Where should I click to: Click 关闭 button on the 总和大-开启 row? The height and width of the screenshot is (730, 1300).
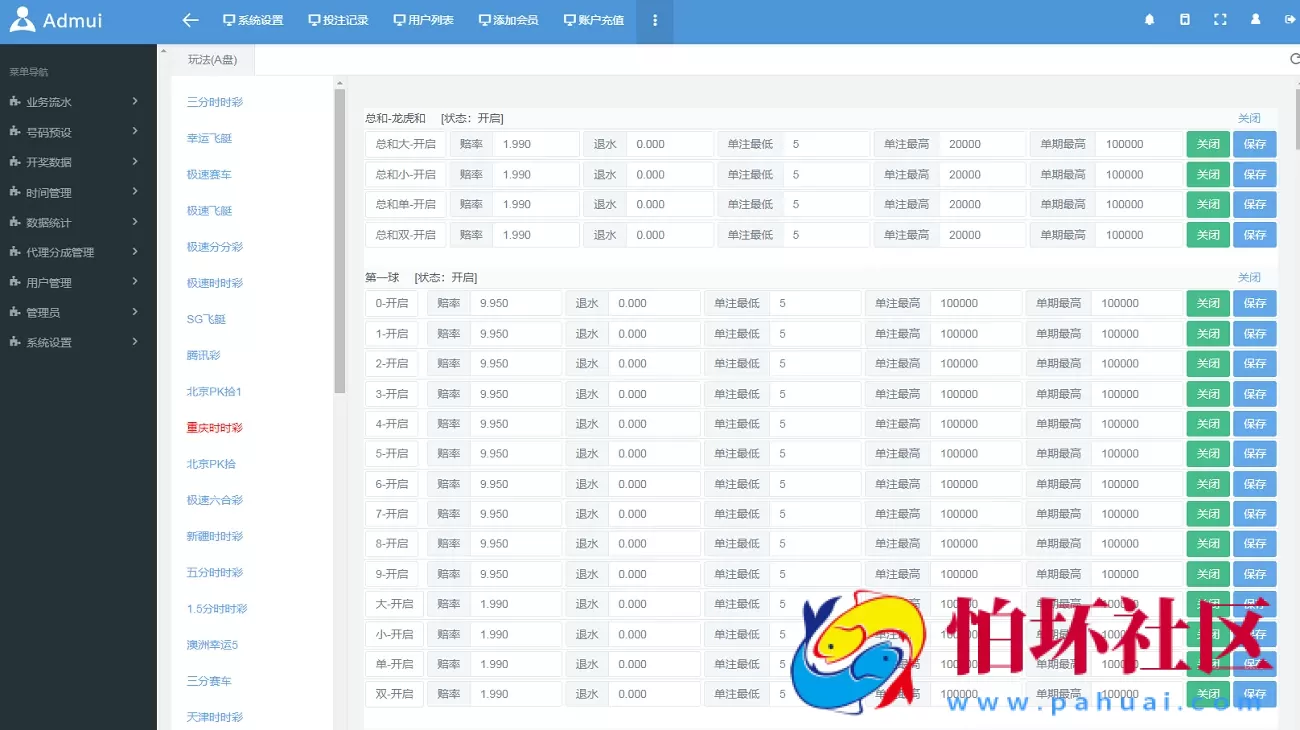pyautogui.click(x=1207, y=144)
